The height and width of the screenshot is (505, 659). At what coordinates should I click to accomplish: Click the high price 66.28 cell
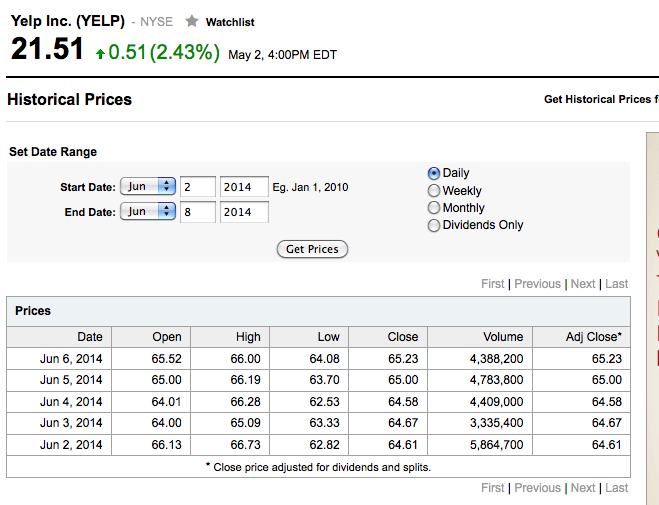click(230, 402)
